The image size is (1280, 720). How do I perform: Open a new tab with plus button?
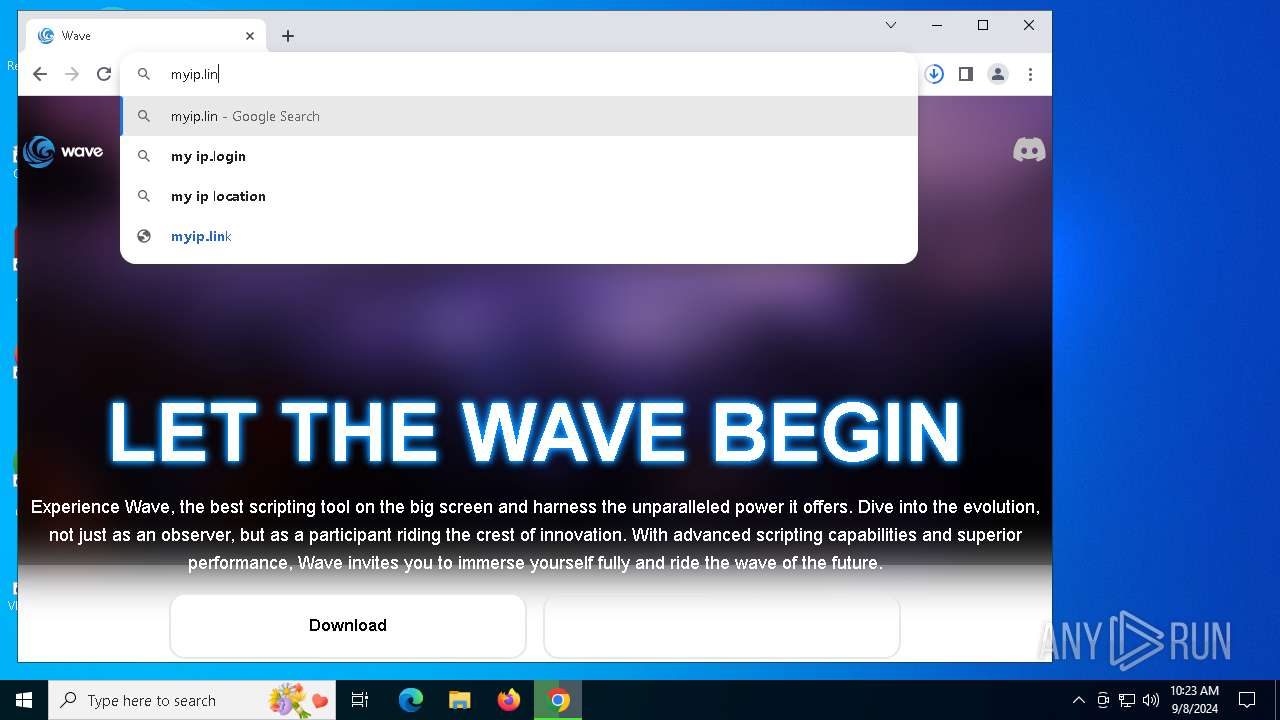coord(288,36)
